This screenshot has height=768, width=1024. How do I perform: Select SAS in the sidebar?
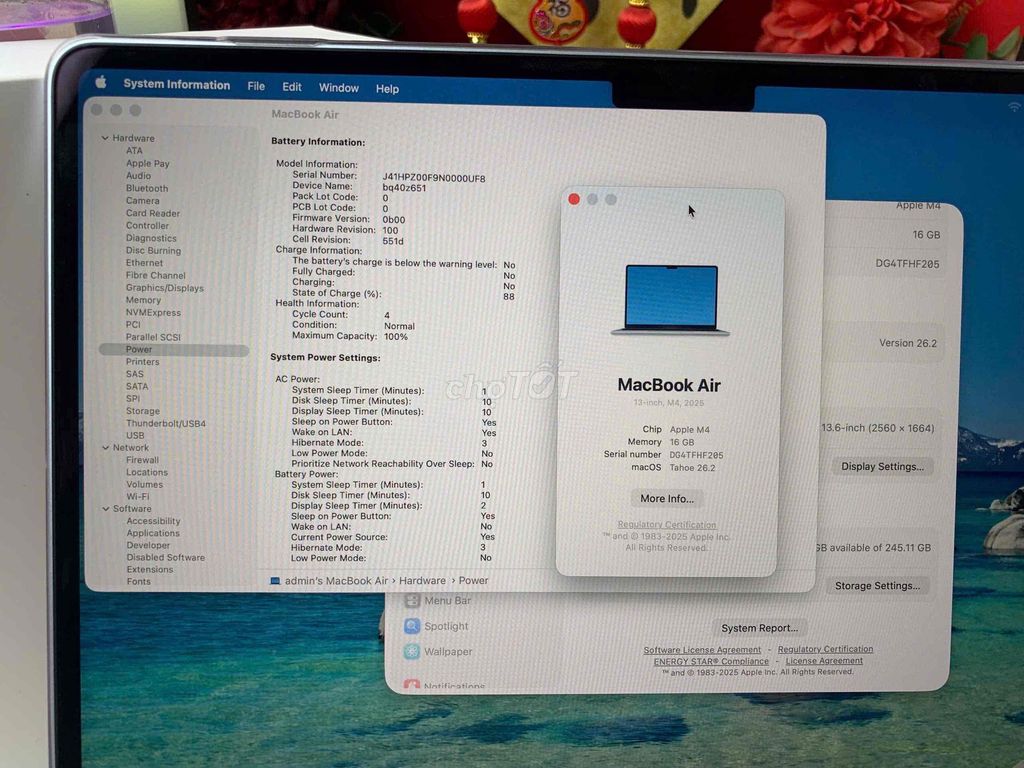pos(135,374)
